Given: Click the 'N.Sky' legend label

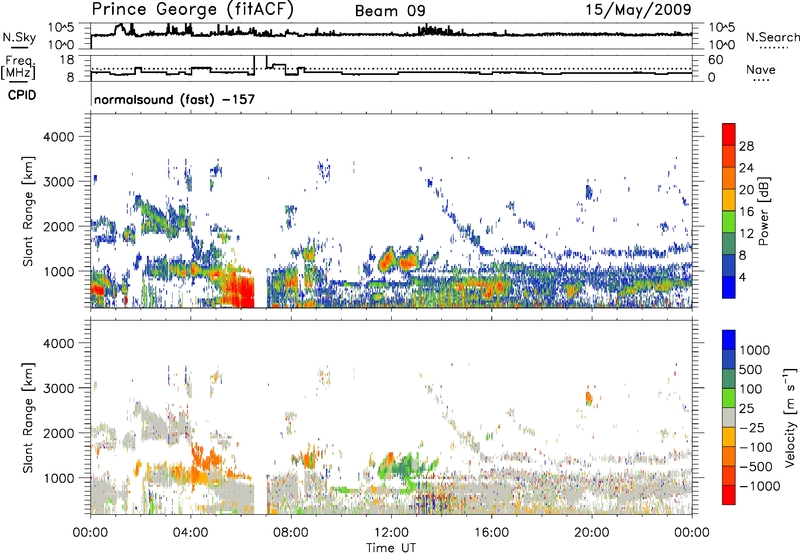Looking at the screenshot, I should (19, 37).
